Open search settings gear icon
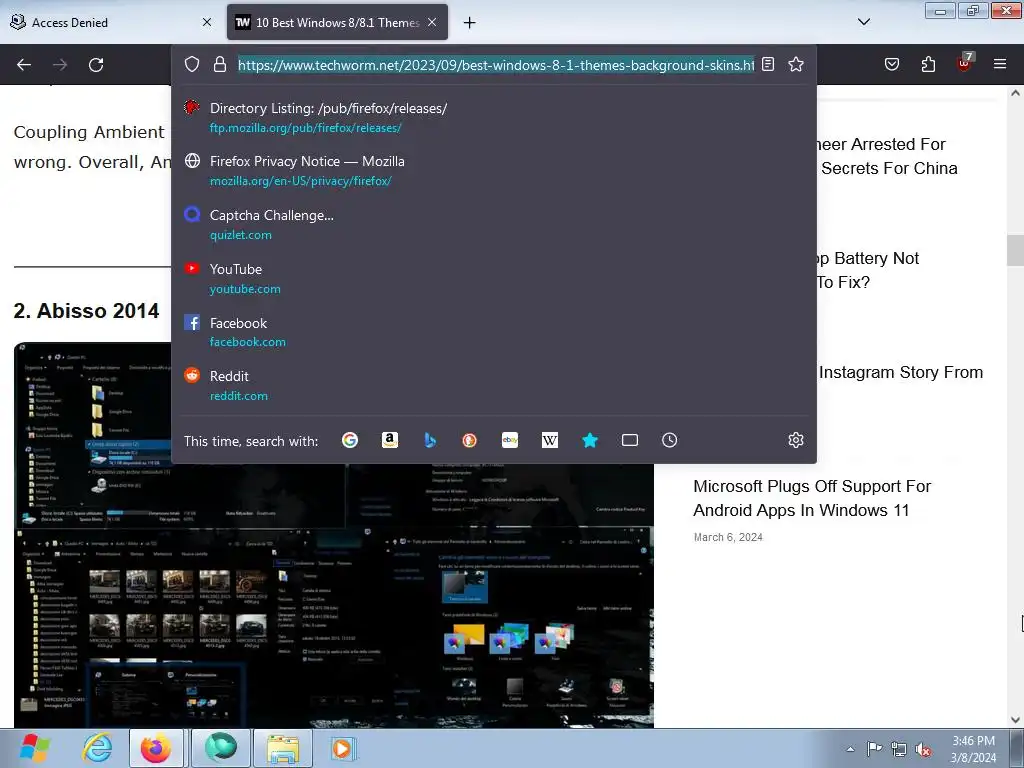Image resolution: width=1024 pixels, height=768 pixels. coord(795,440)
